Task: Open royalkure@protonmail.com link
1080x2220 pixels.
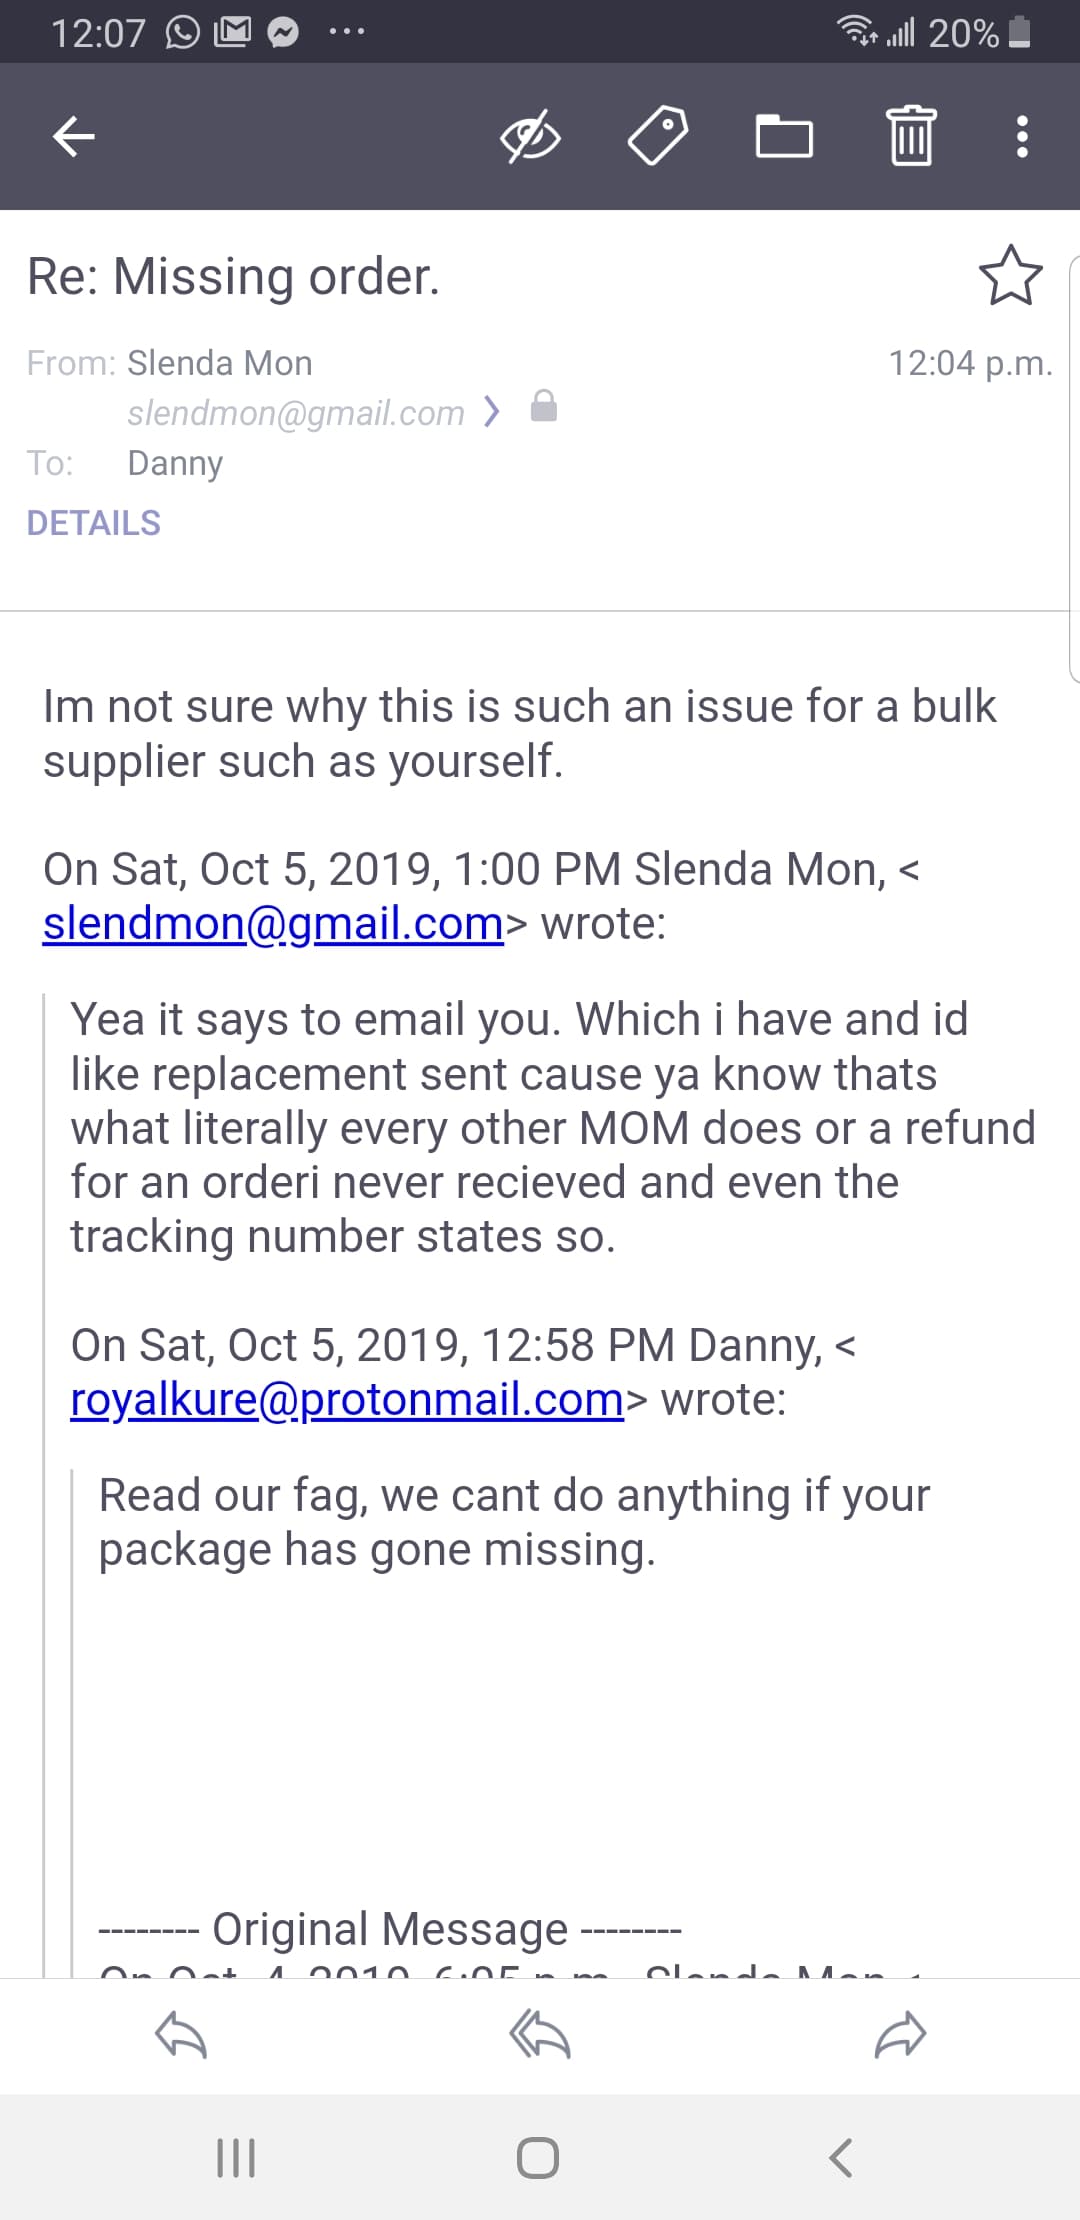Action: 347,1399
